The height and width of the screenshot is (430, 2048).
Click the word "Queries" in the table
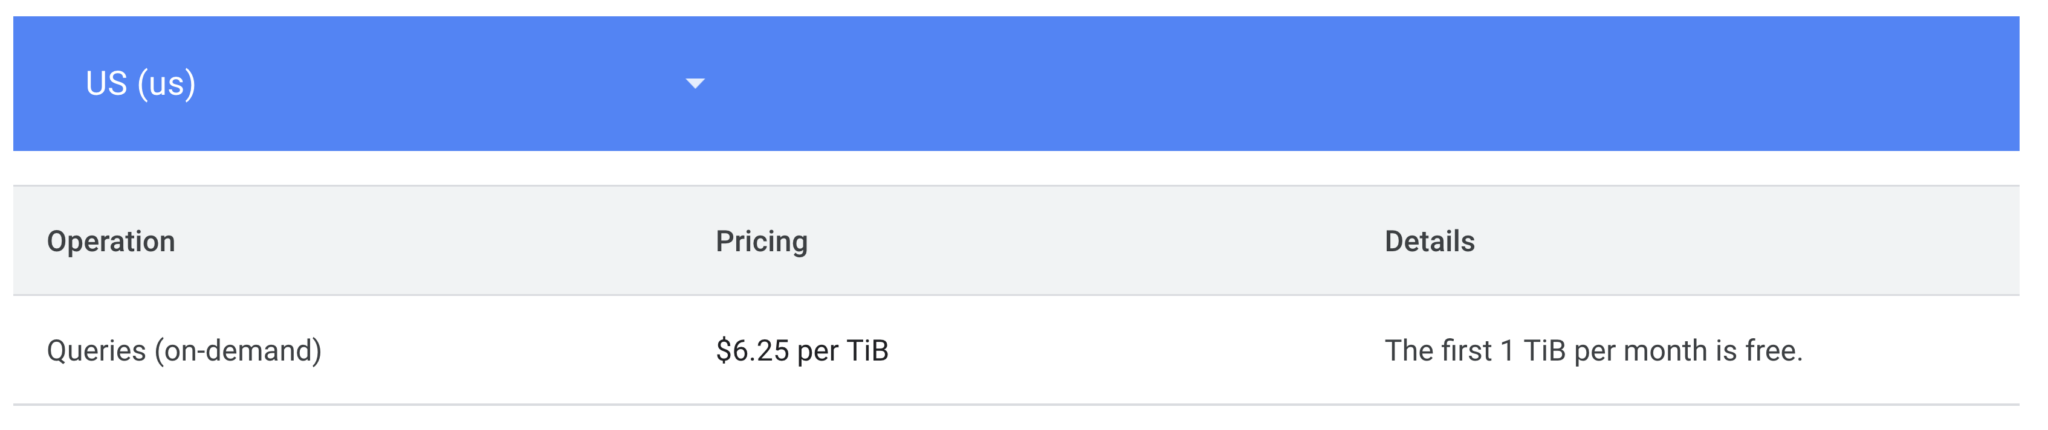[x=96, y=351]
